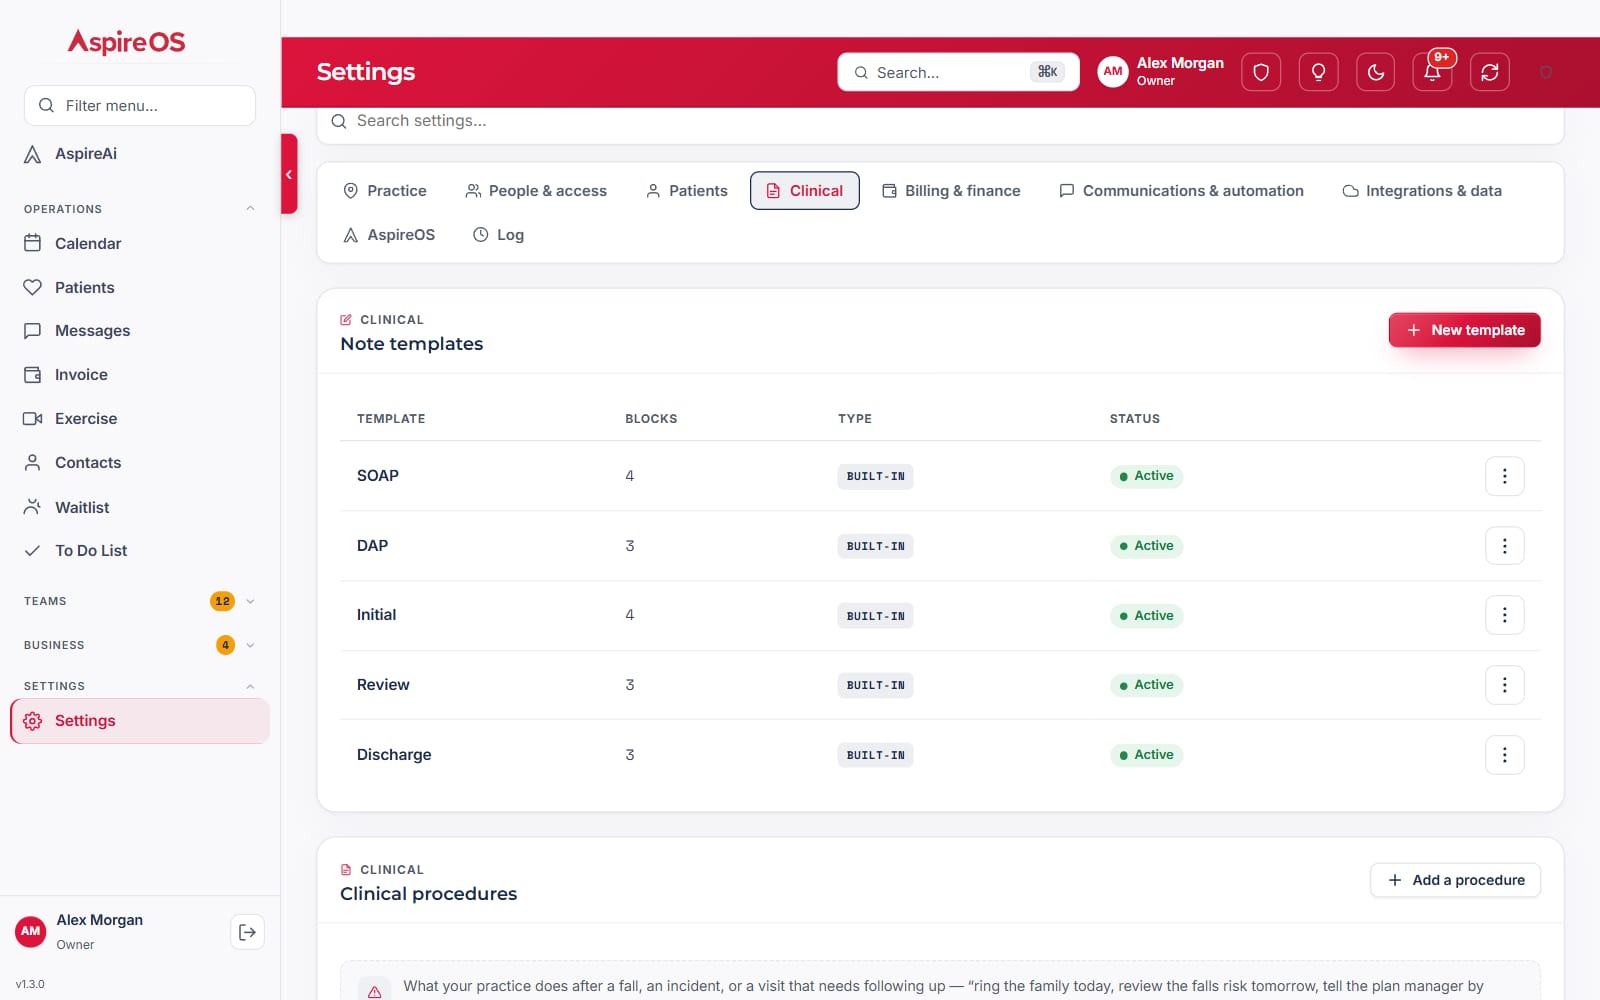1600x1000 pixels.
Task: Open Waitlist in sidebar
Action: 140,507
